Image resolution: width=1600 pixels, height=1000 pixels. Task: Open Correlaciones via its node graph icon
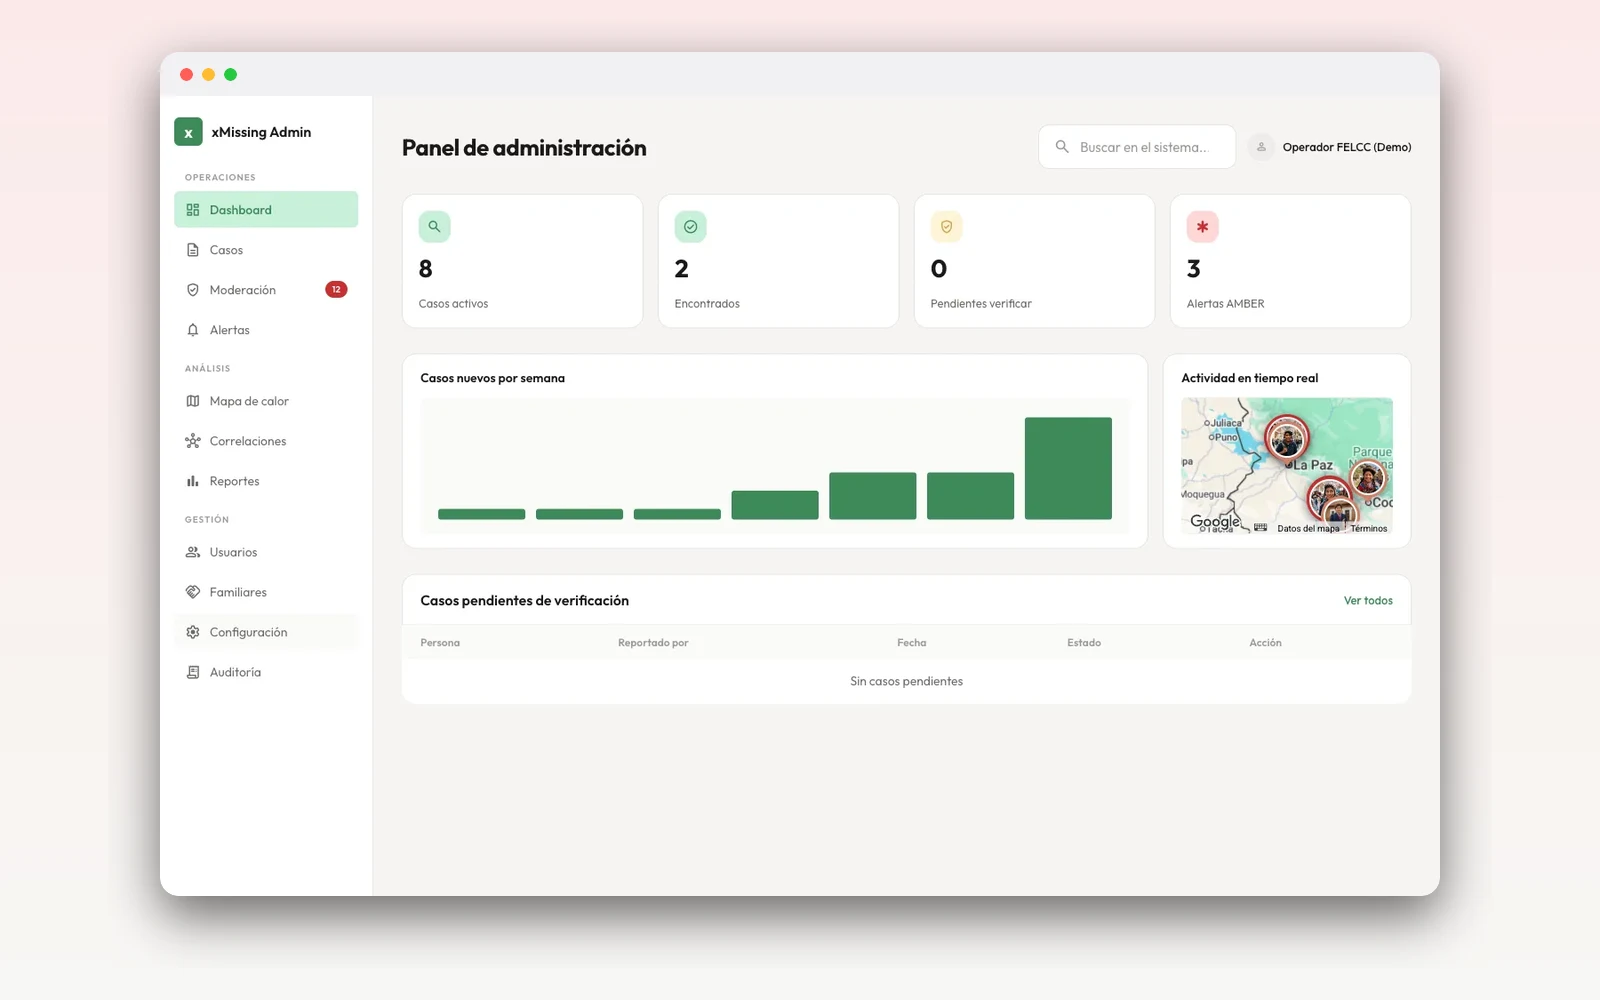[193, 441]
